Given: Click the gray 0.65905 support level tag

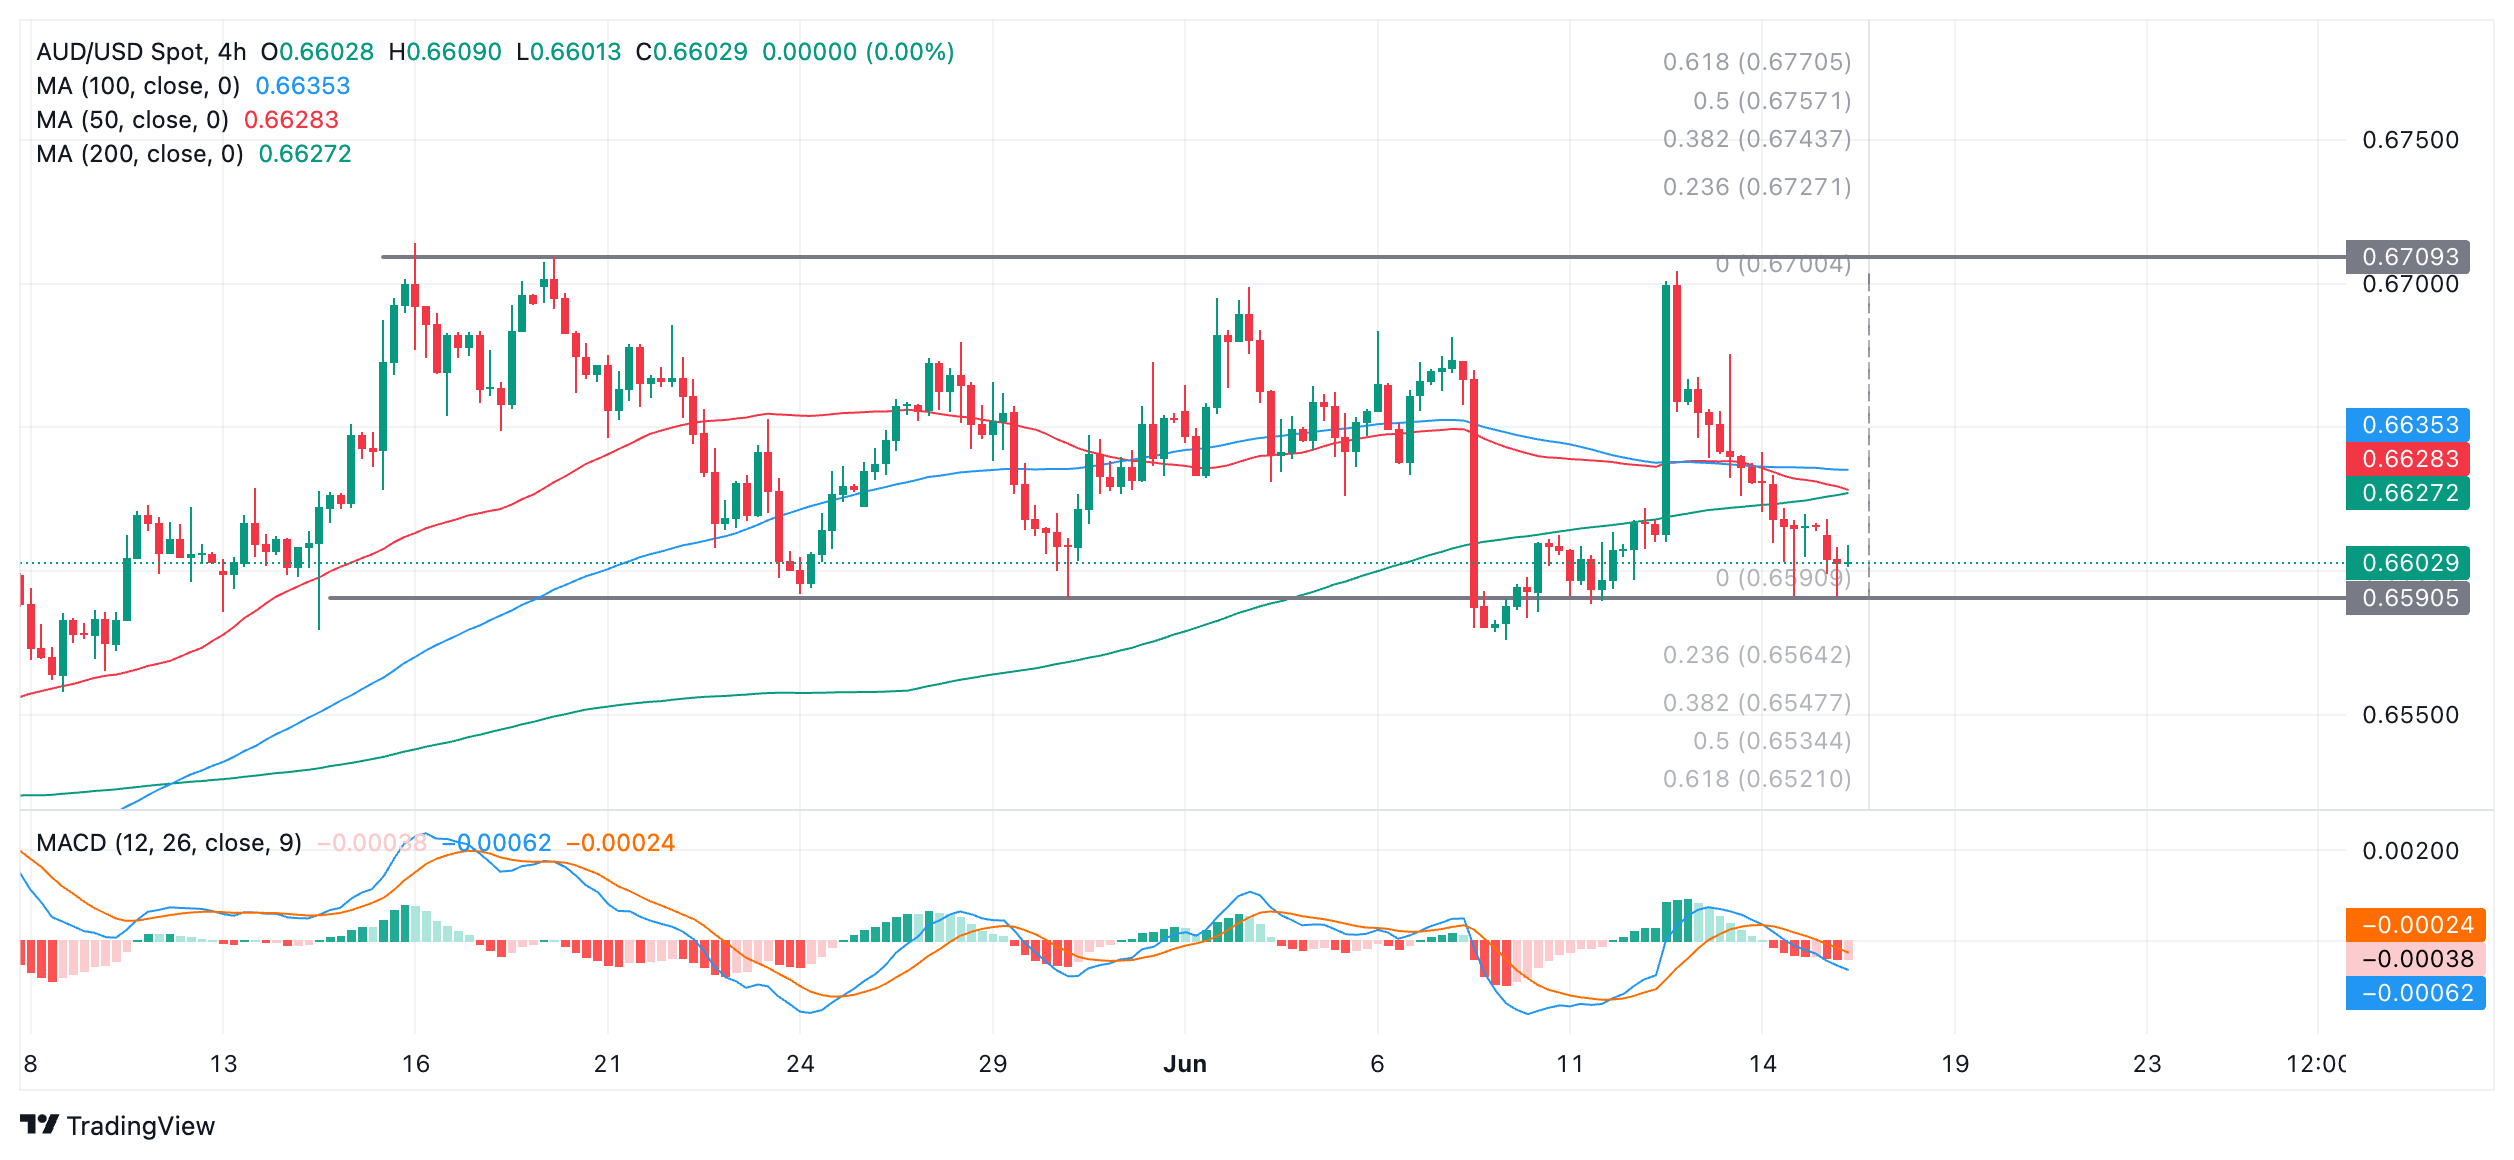Looking at the screenshot, I should click(2408, 598).
